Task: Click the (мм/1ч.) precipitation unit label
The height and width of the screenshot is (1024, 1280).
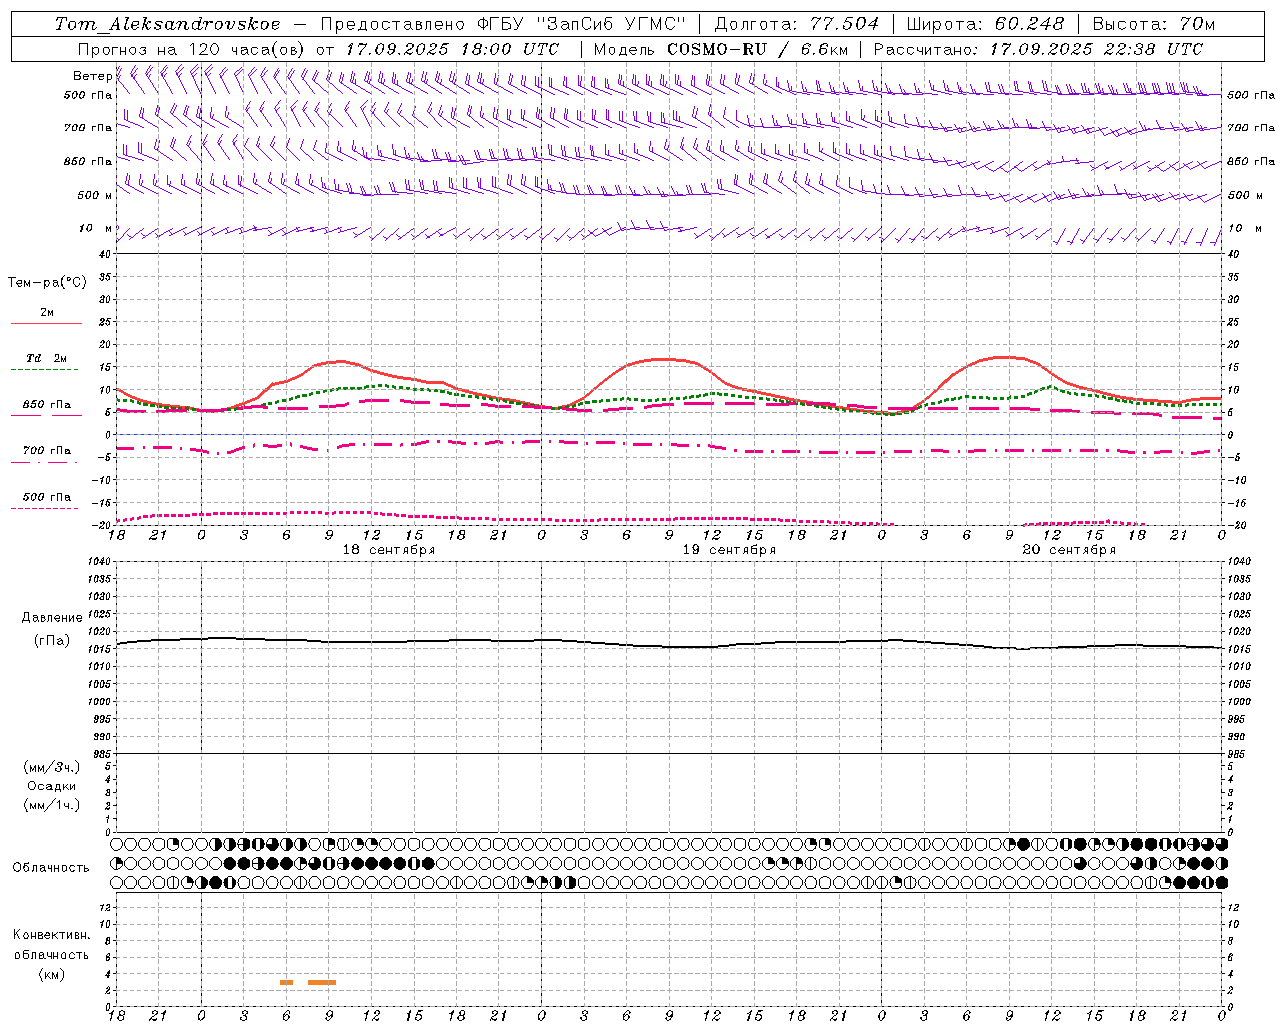Action: [52, 805]
